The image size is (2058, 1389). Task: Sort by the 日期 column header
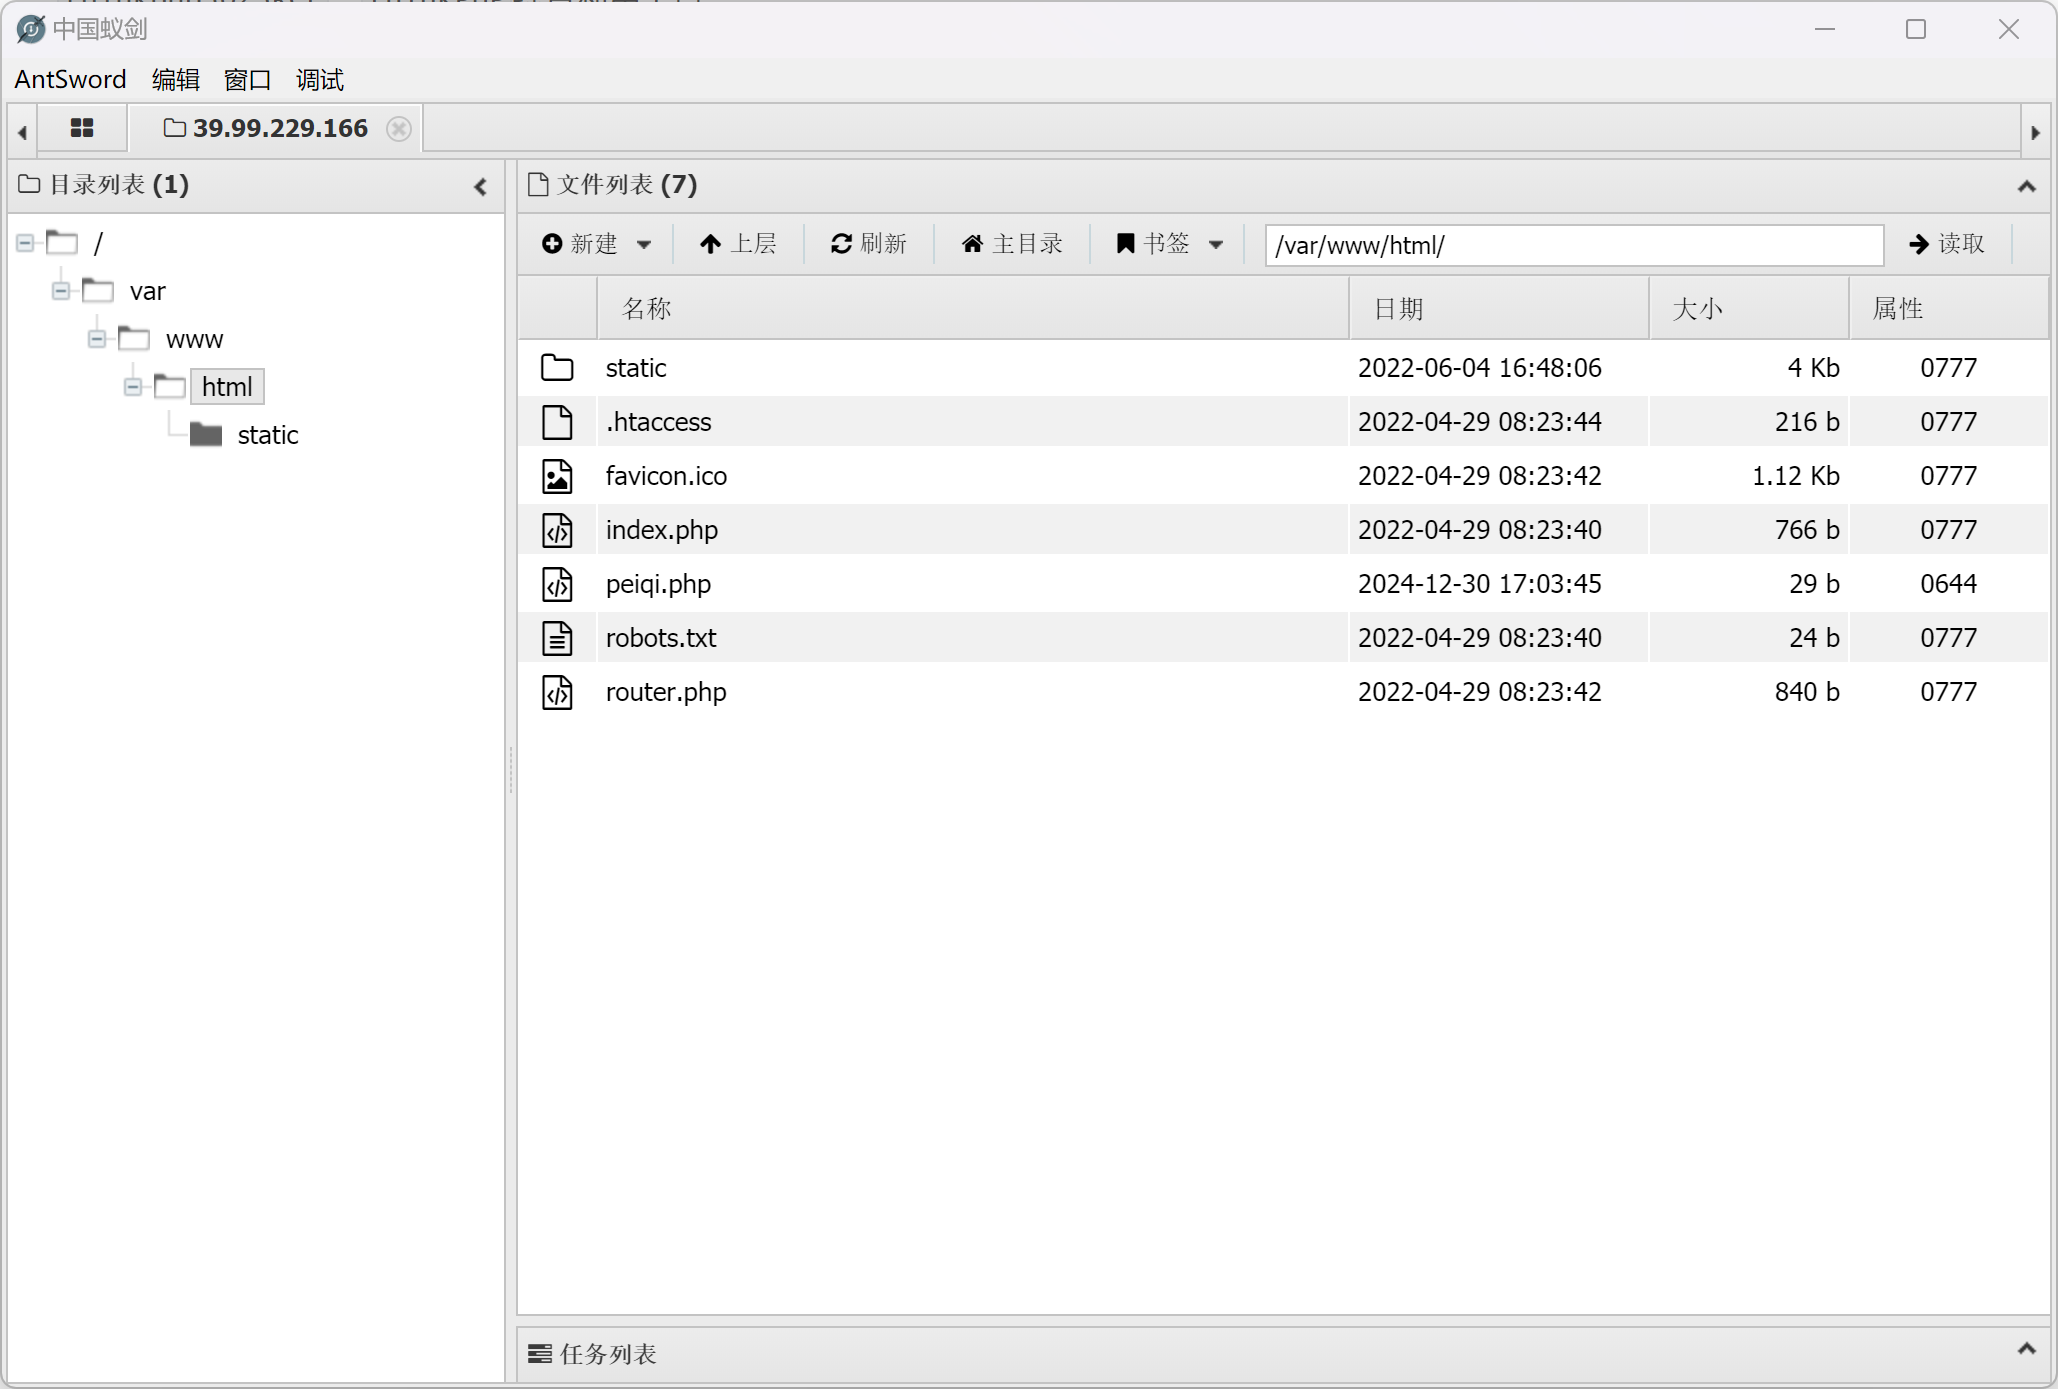(x=1499, y=309)
